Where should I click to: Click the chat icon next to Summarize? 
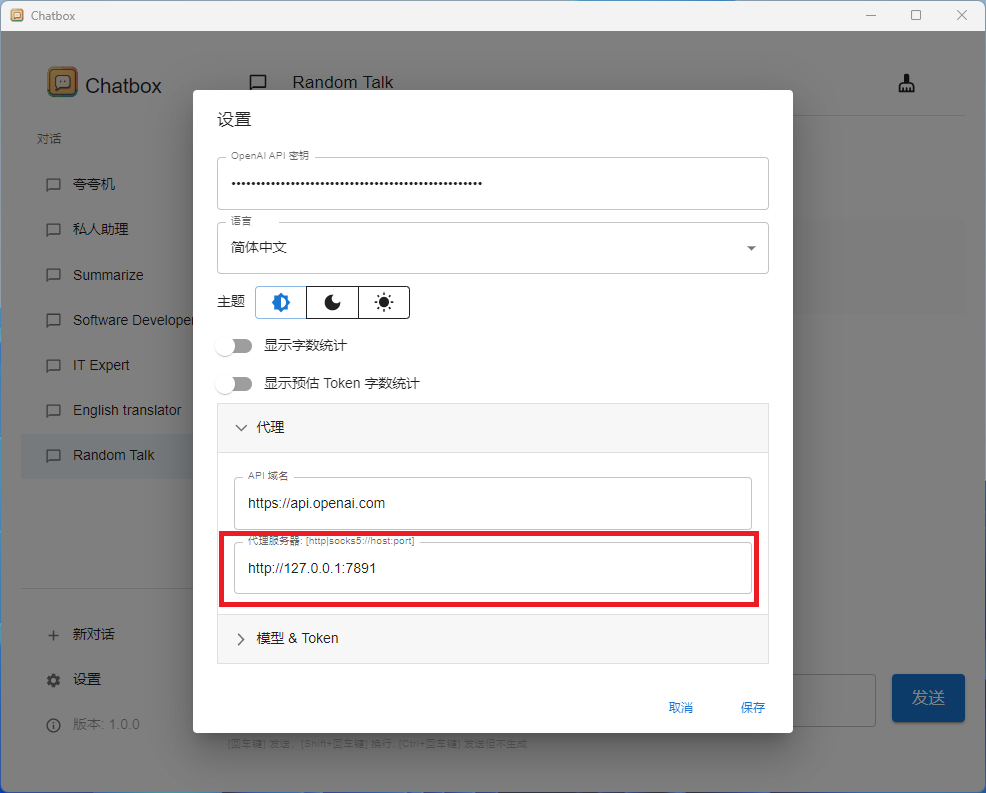pos(53,275)
